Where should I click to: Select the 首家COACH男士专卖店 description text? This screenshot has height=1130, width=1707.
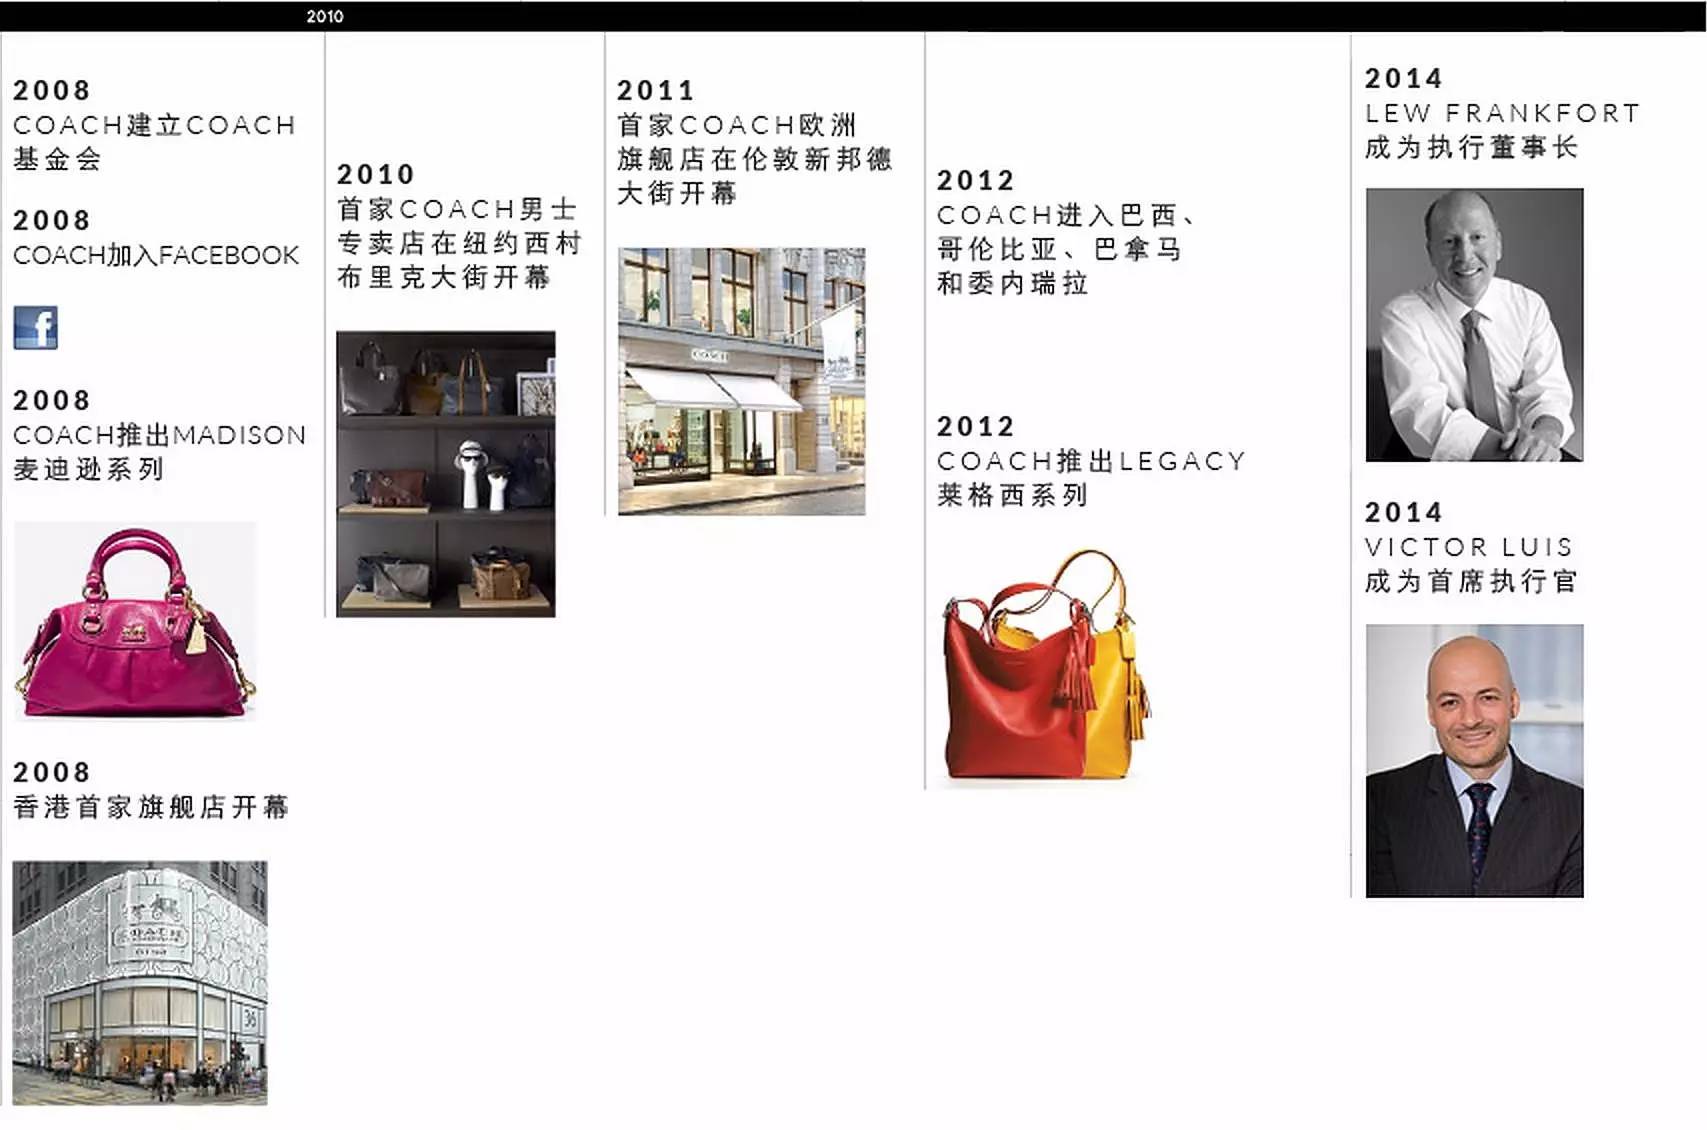point(459,243)
